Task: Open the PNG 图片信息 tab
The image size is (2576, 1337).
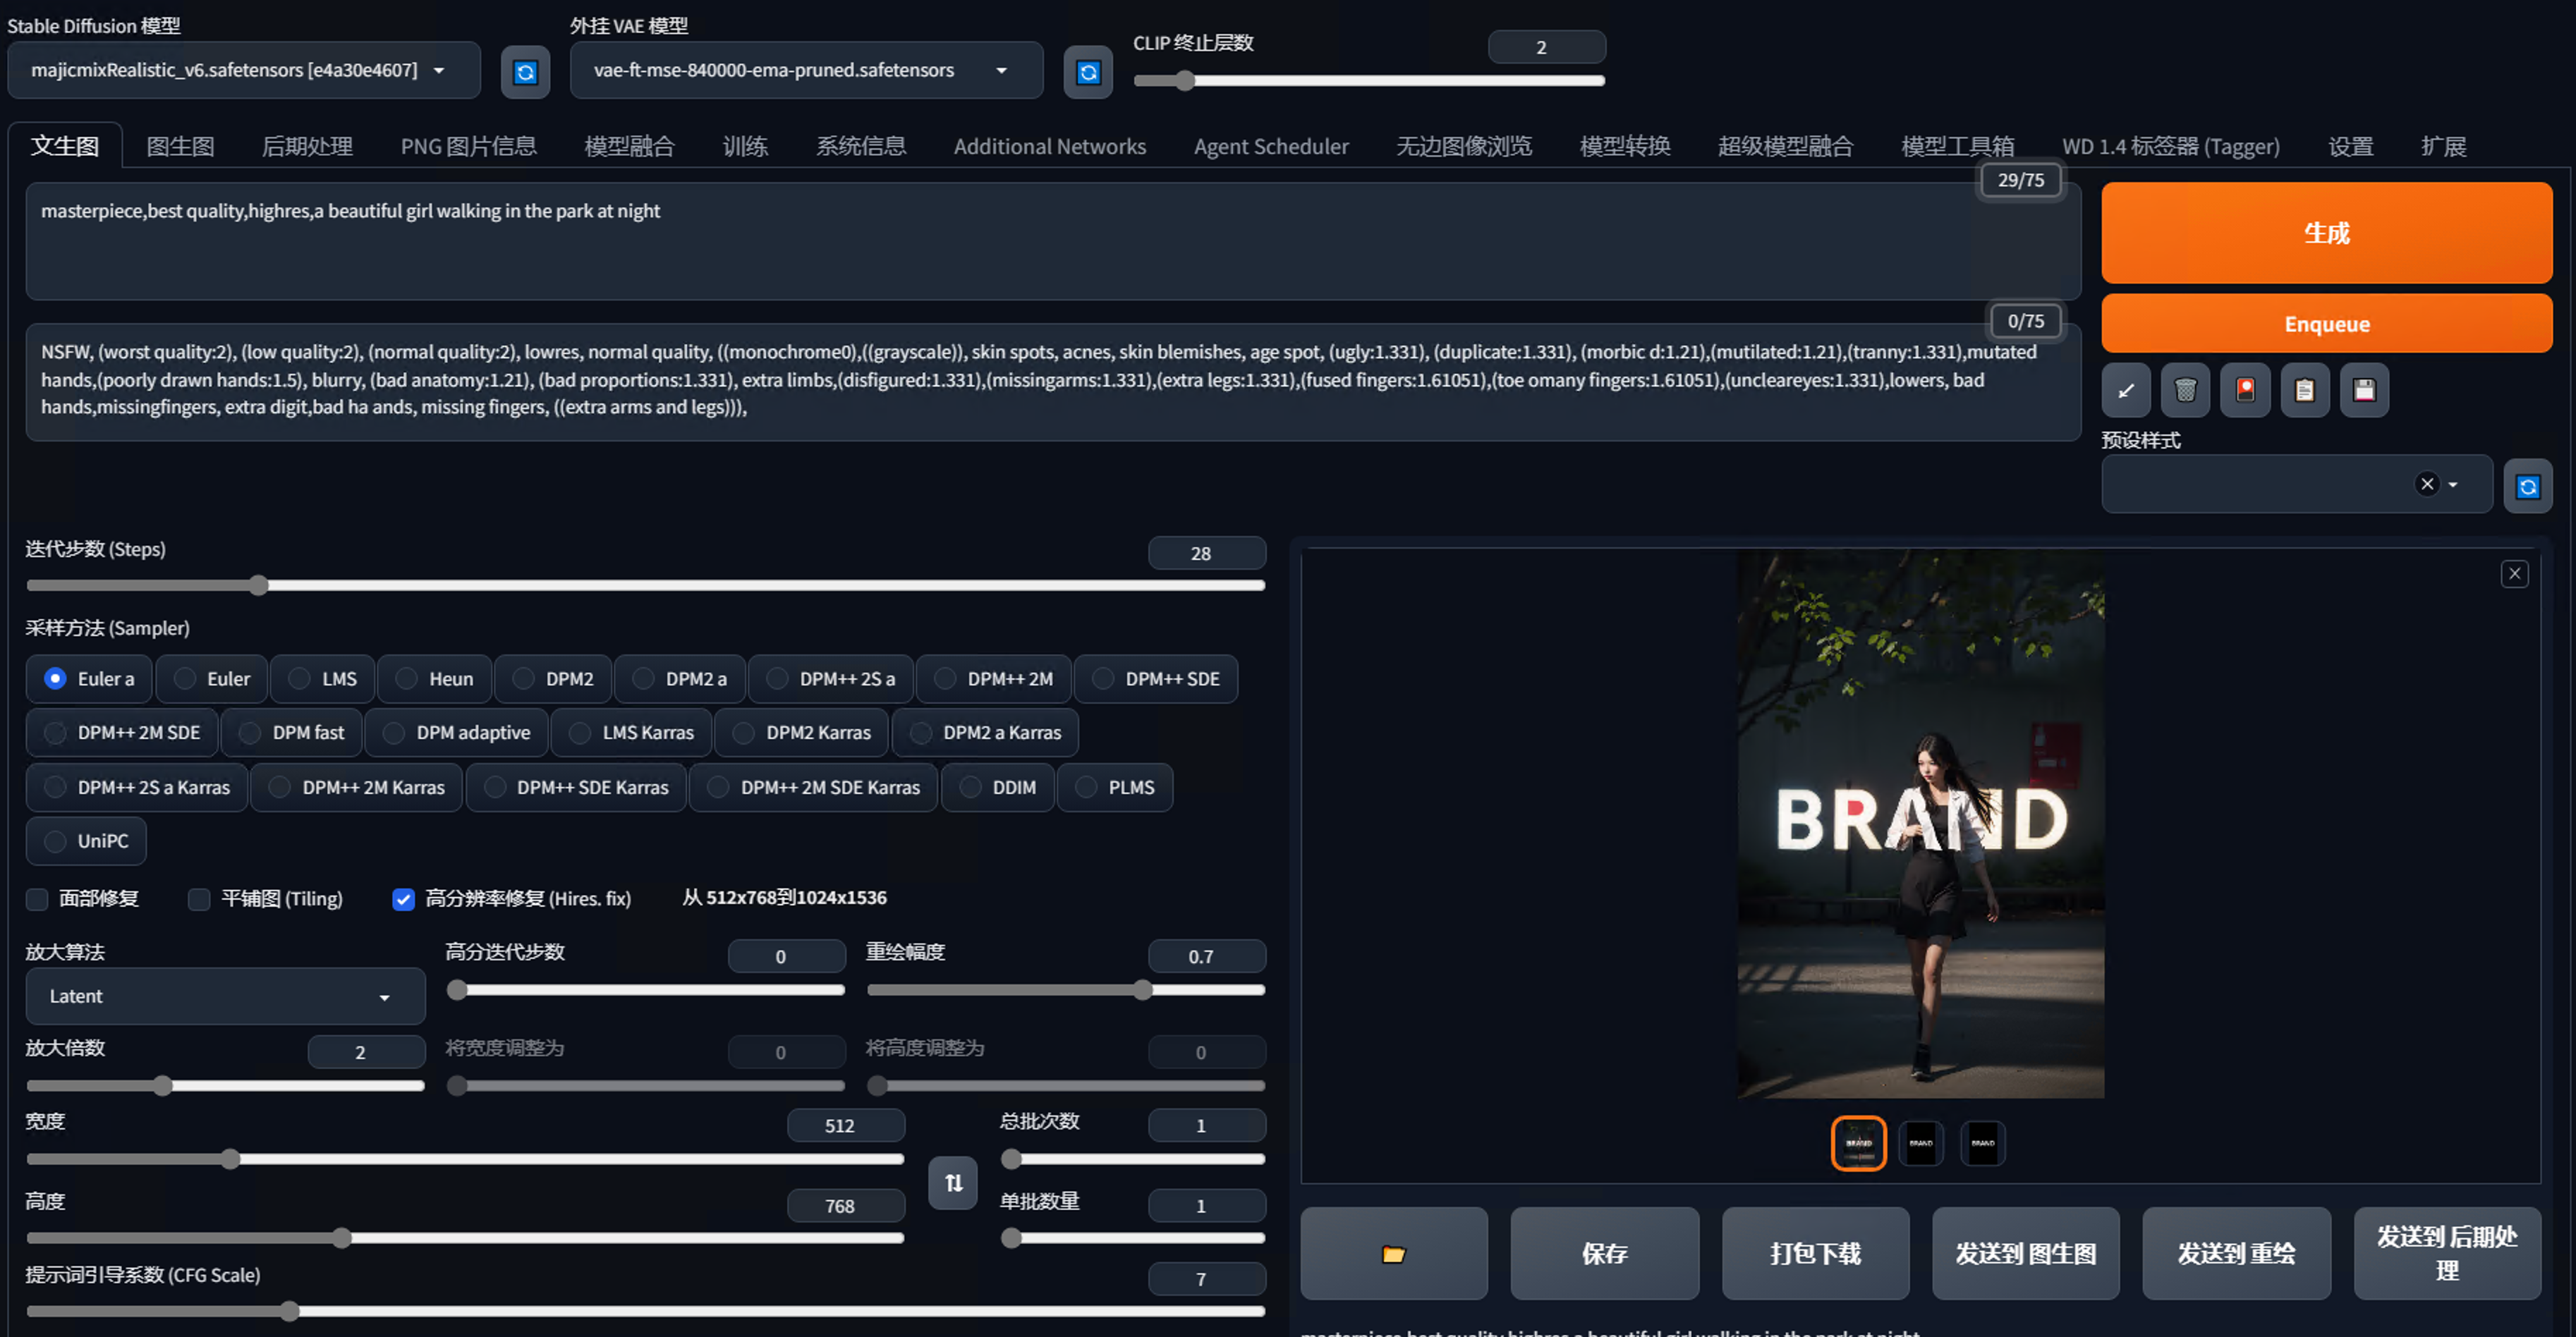Action: (468, 146)
